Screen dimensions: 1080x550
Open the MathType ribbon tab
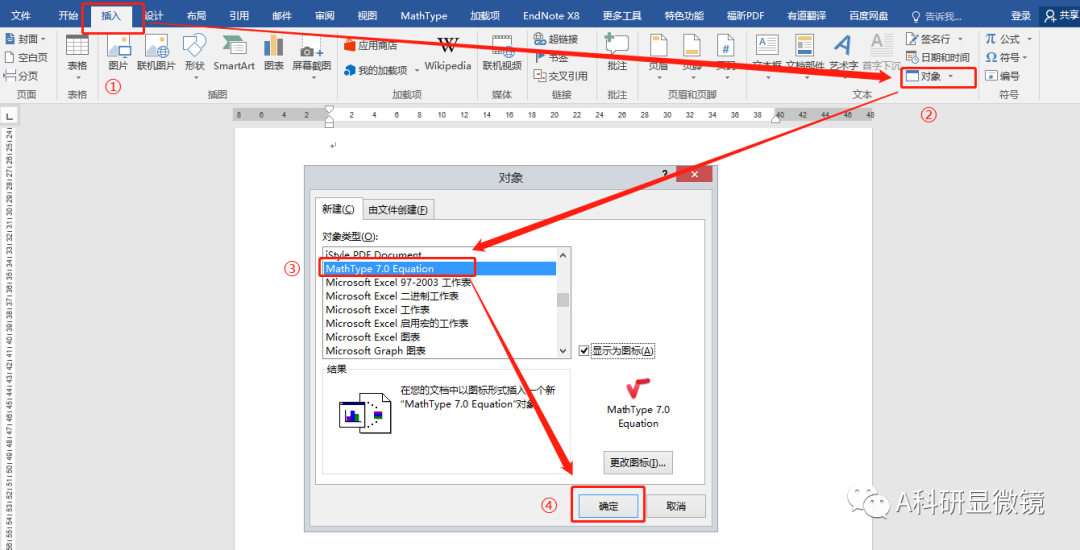(x=423, y=16)
